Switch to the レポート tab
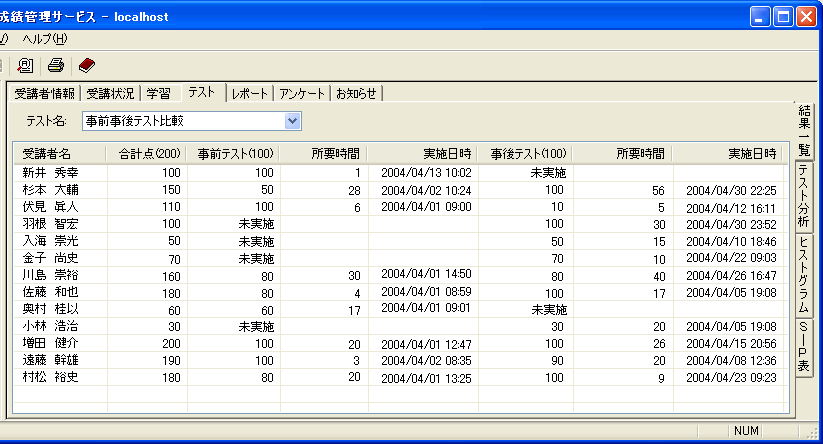The width and height of the screenshot is (823, 444). [250, 93]
